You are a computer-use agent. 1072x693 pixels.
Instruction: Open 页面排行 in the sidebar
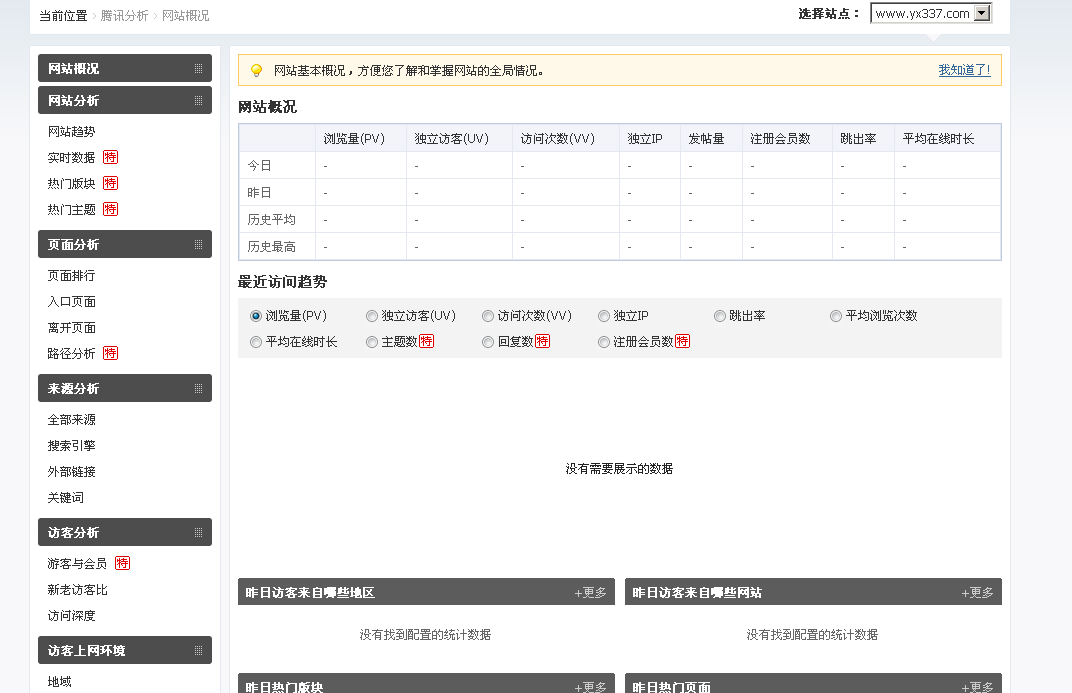click(x=72, y=275)
